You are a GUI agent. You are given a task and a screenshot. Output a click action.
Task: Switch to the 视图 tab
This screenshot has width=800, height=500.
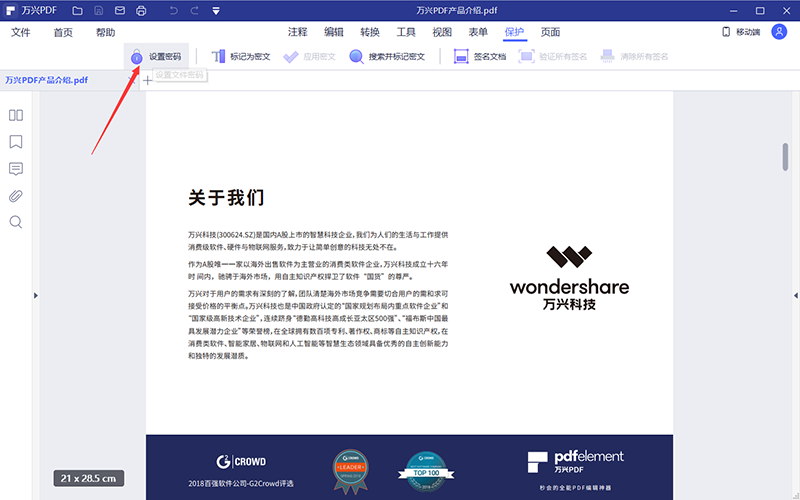tap(442, 32)
